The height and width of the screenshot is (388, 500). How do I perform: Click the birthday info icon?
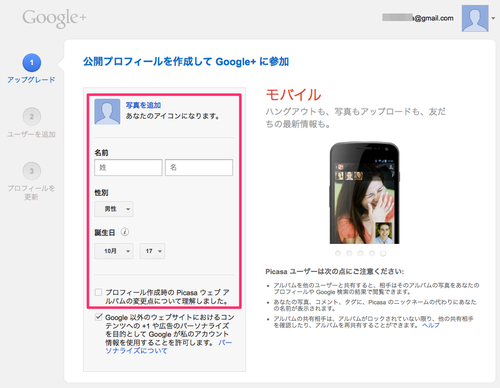(x=125, y=232)
